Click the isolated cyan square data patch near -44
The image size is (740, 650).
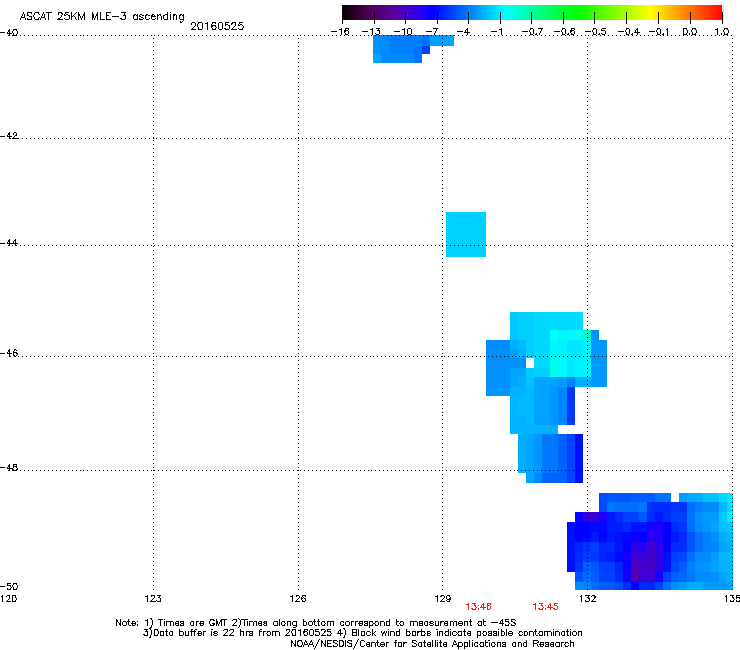coord(466,235)
